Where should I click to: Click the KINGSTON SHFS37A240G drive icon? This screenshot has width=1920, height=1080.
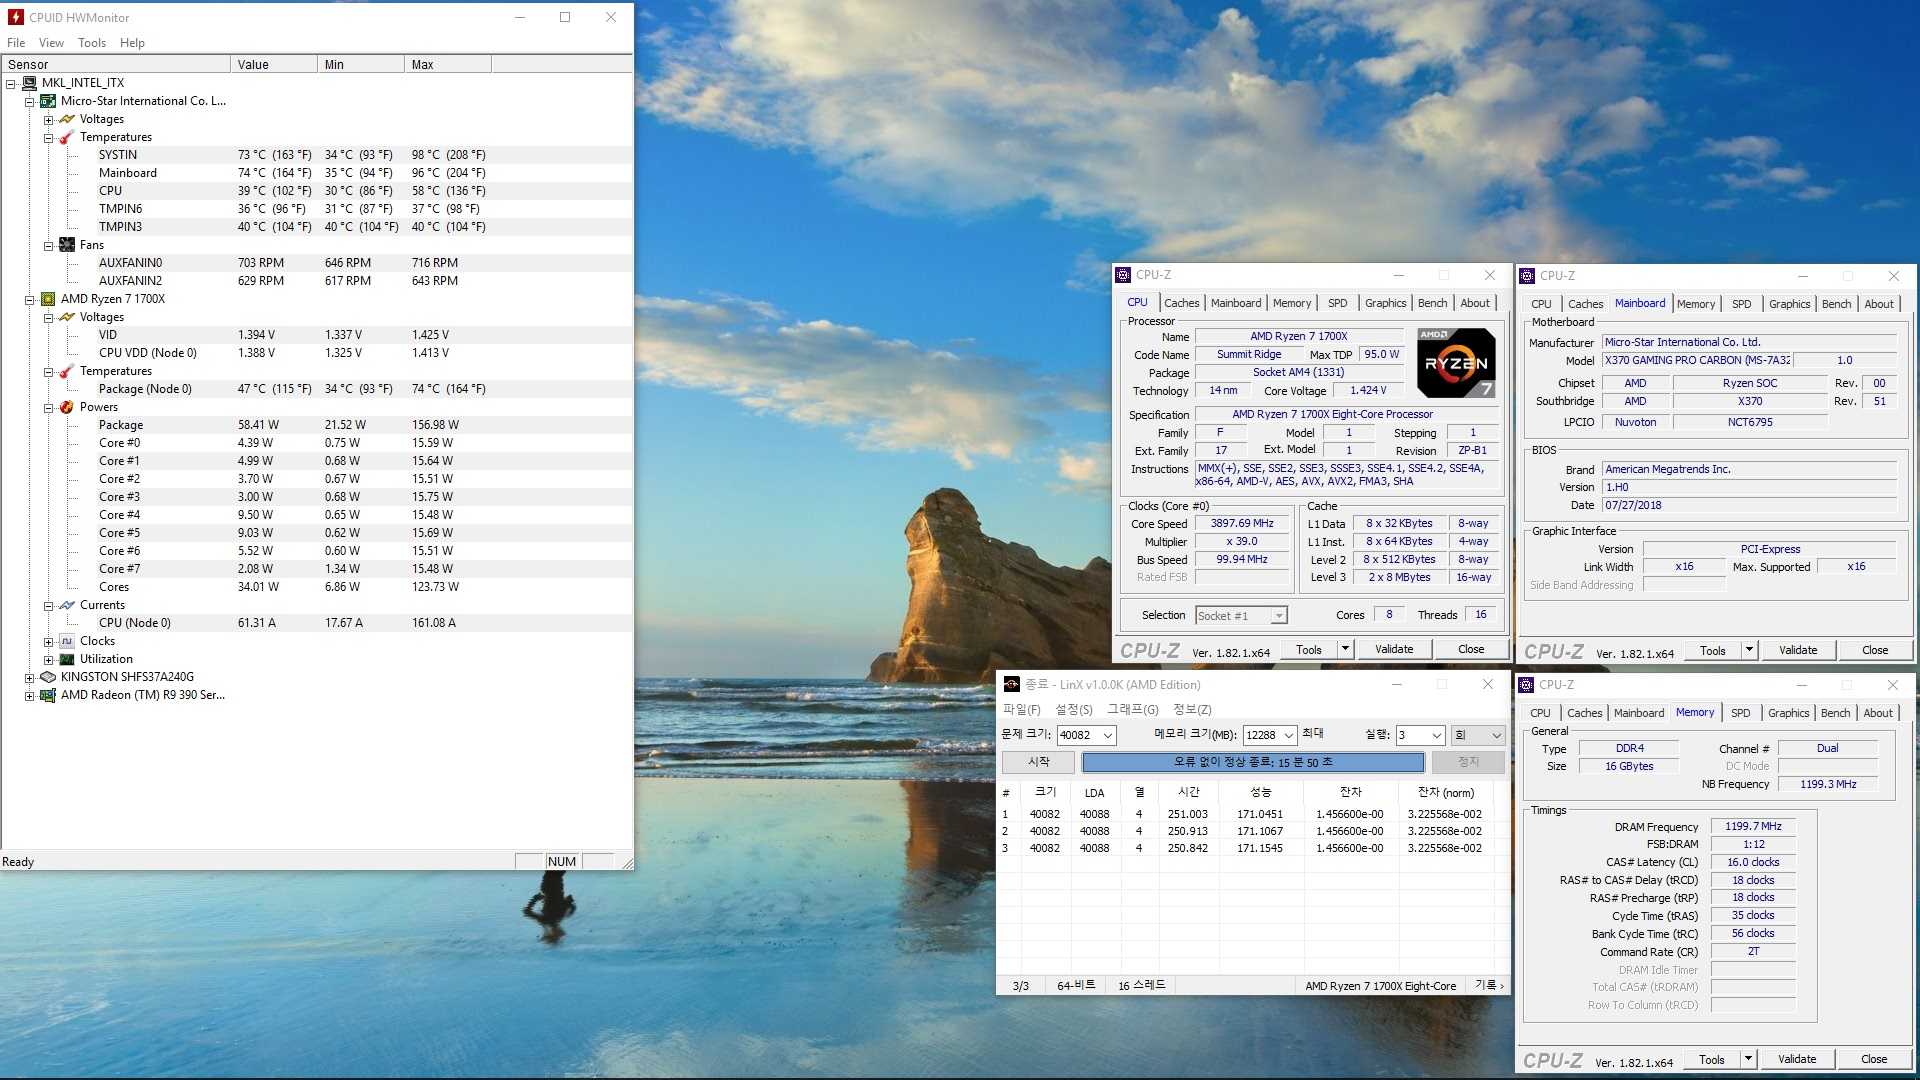tap(48, 677)
